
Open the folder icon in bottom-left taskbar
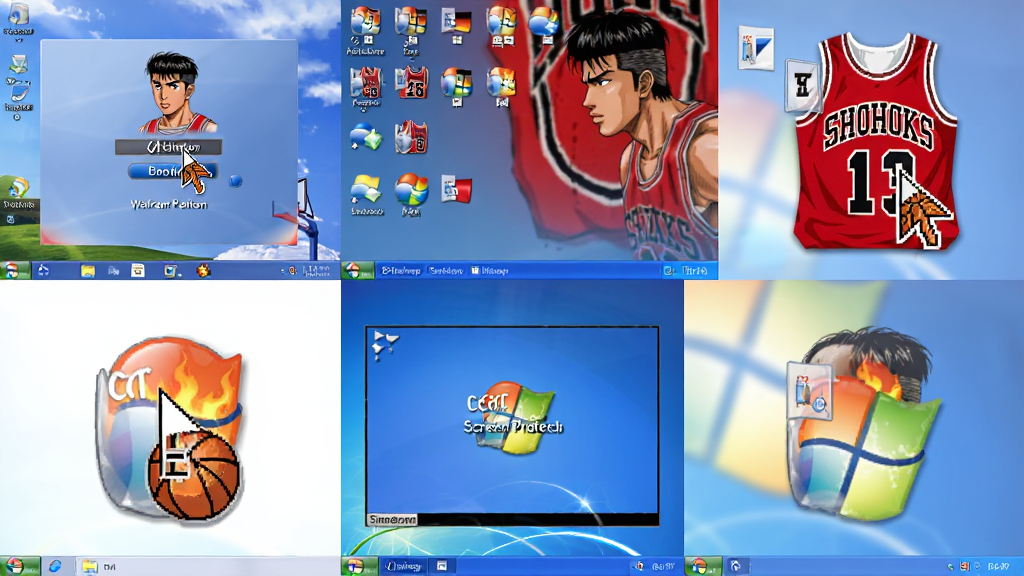89,566
